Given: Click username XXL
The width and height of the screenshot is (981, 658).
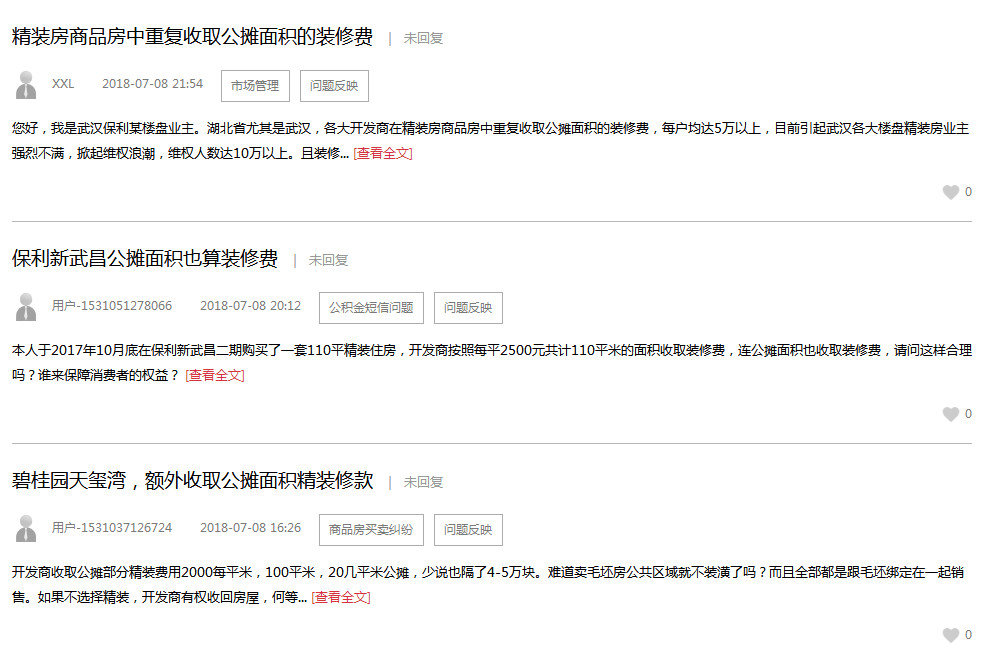Looking at the screenshot, I should [63, 84].
